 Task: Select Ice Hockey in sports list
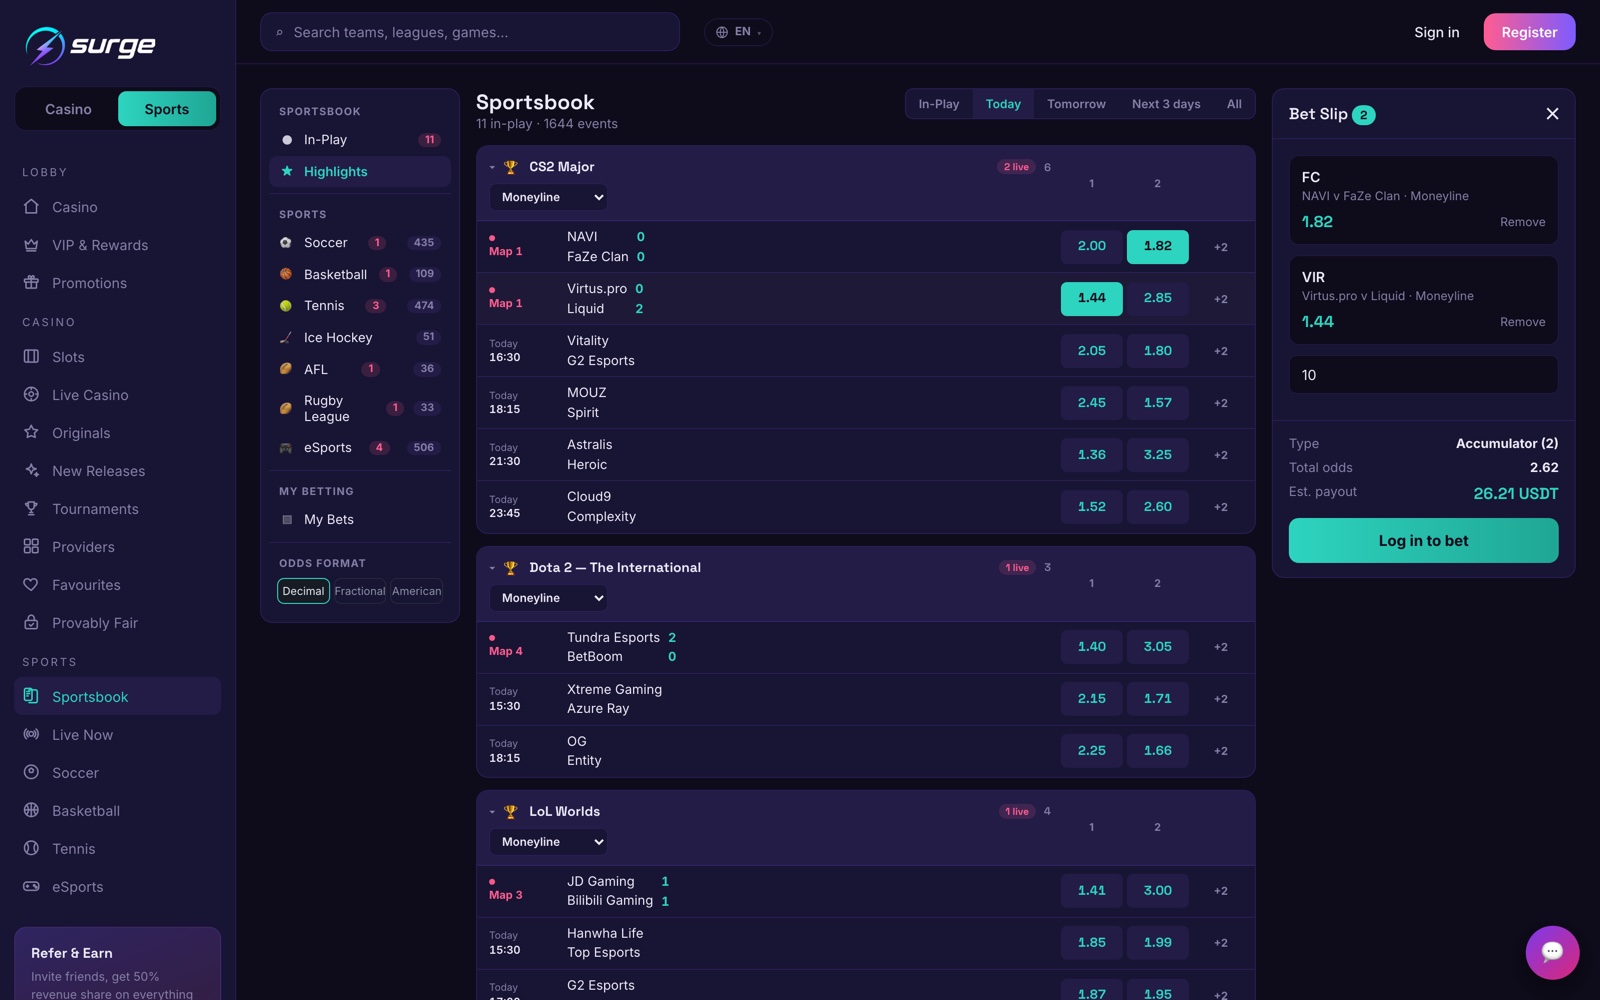pos(360,338)
